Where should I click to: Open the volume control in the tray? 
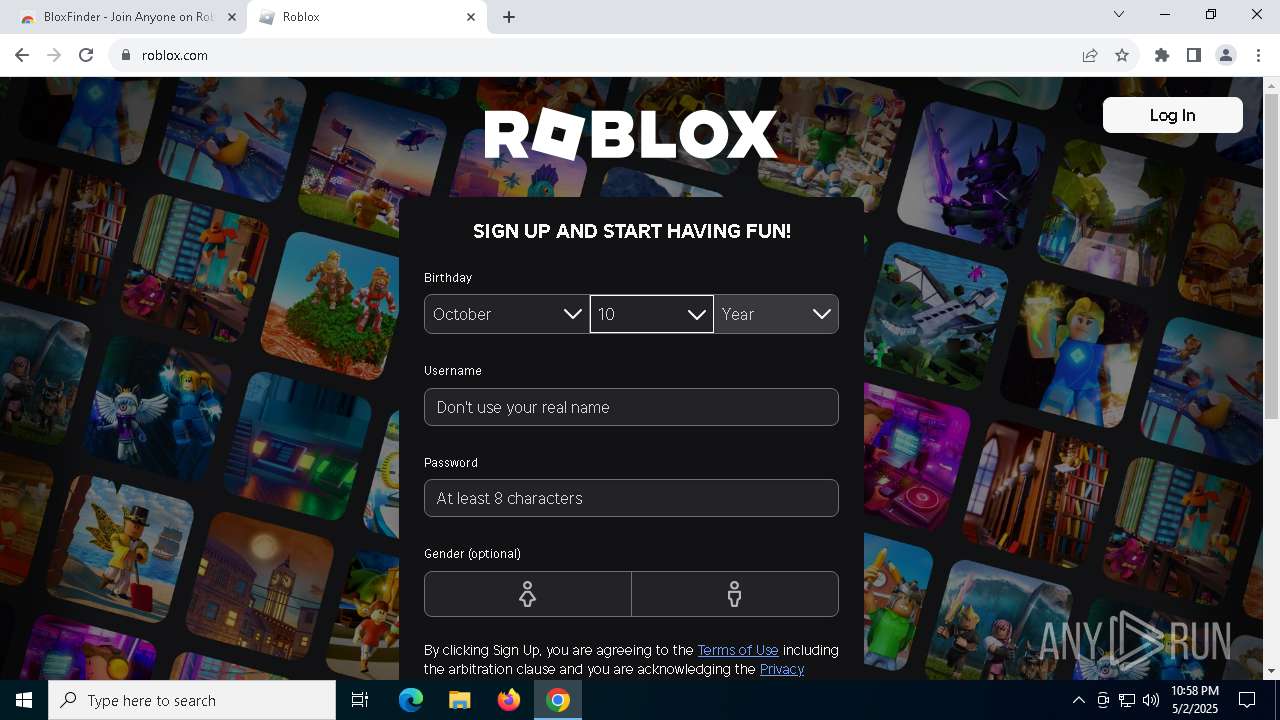pos(1151,700)
